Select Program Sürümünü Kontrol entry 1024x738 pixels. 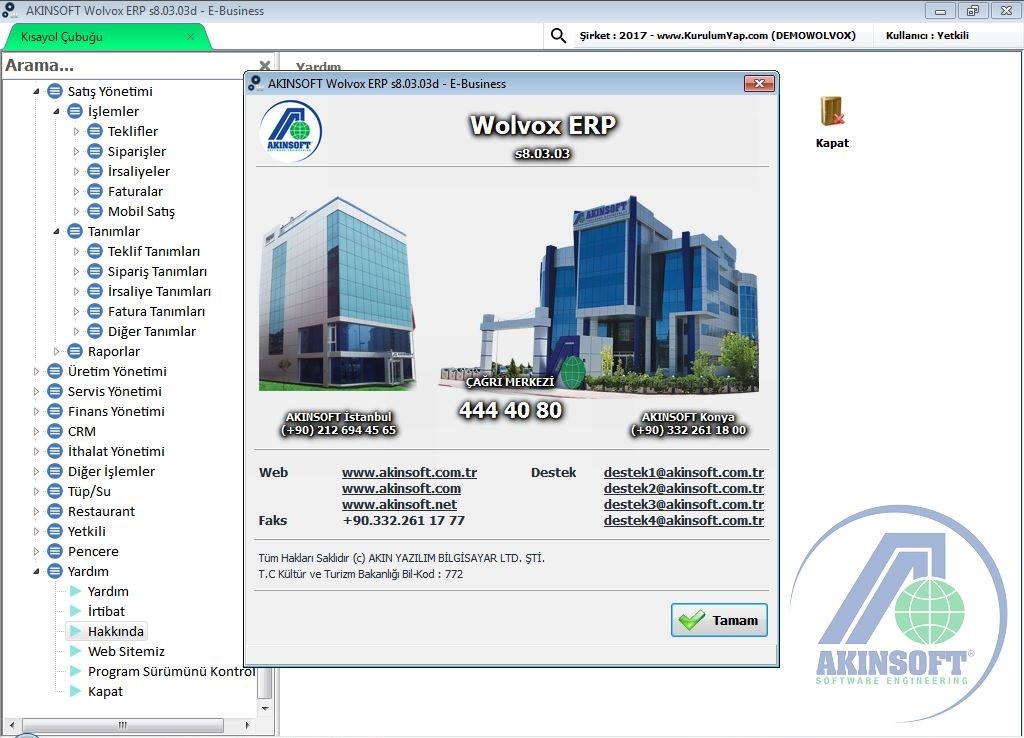[x=171, y=671]
